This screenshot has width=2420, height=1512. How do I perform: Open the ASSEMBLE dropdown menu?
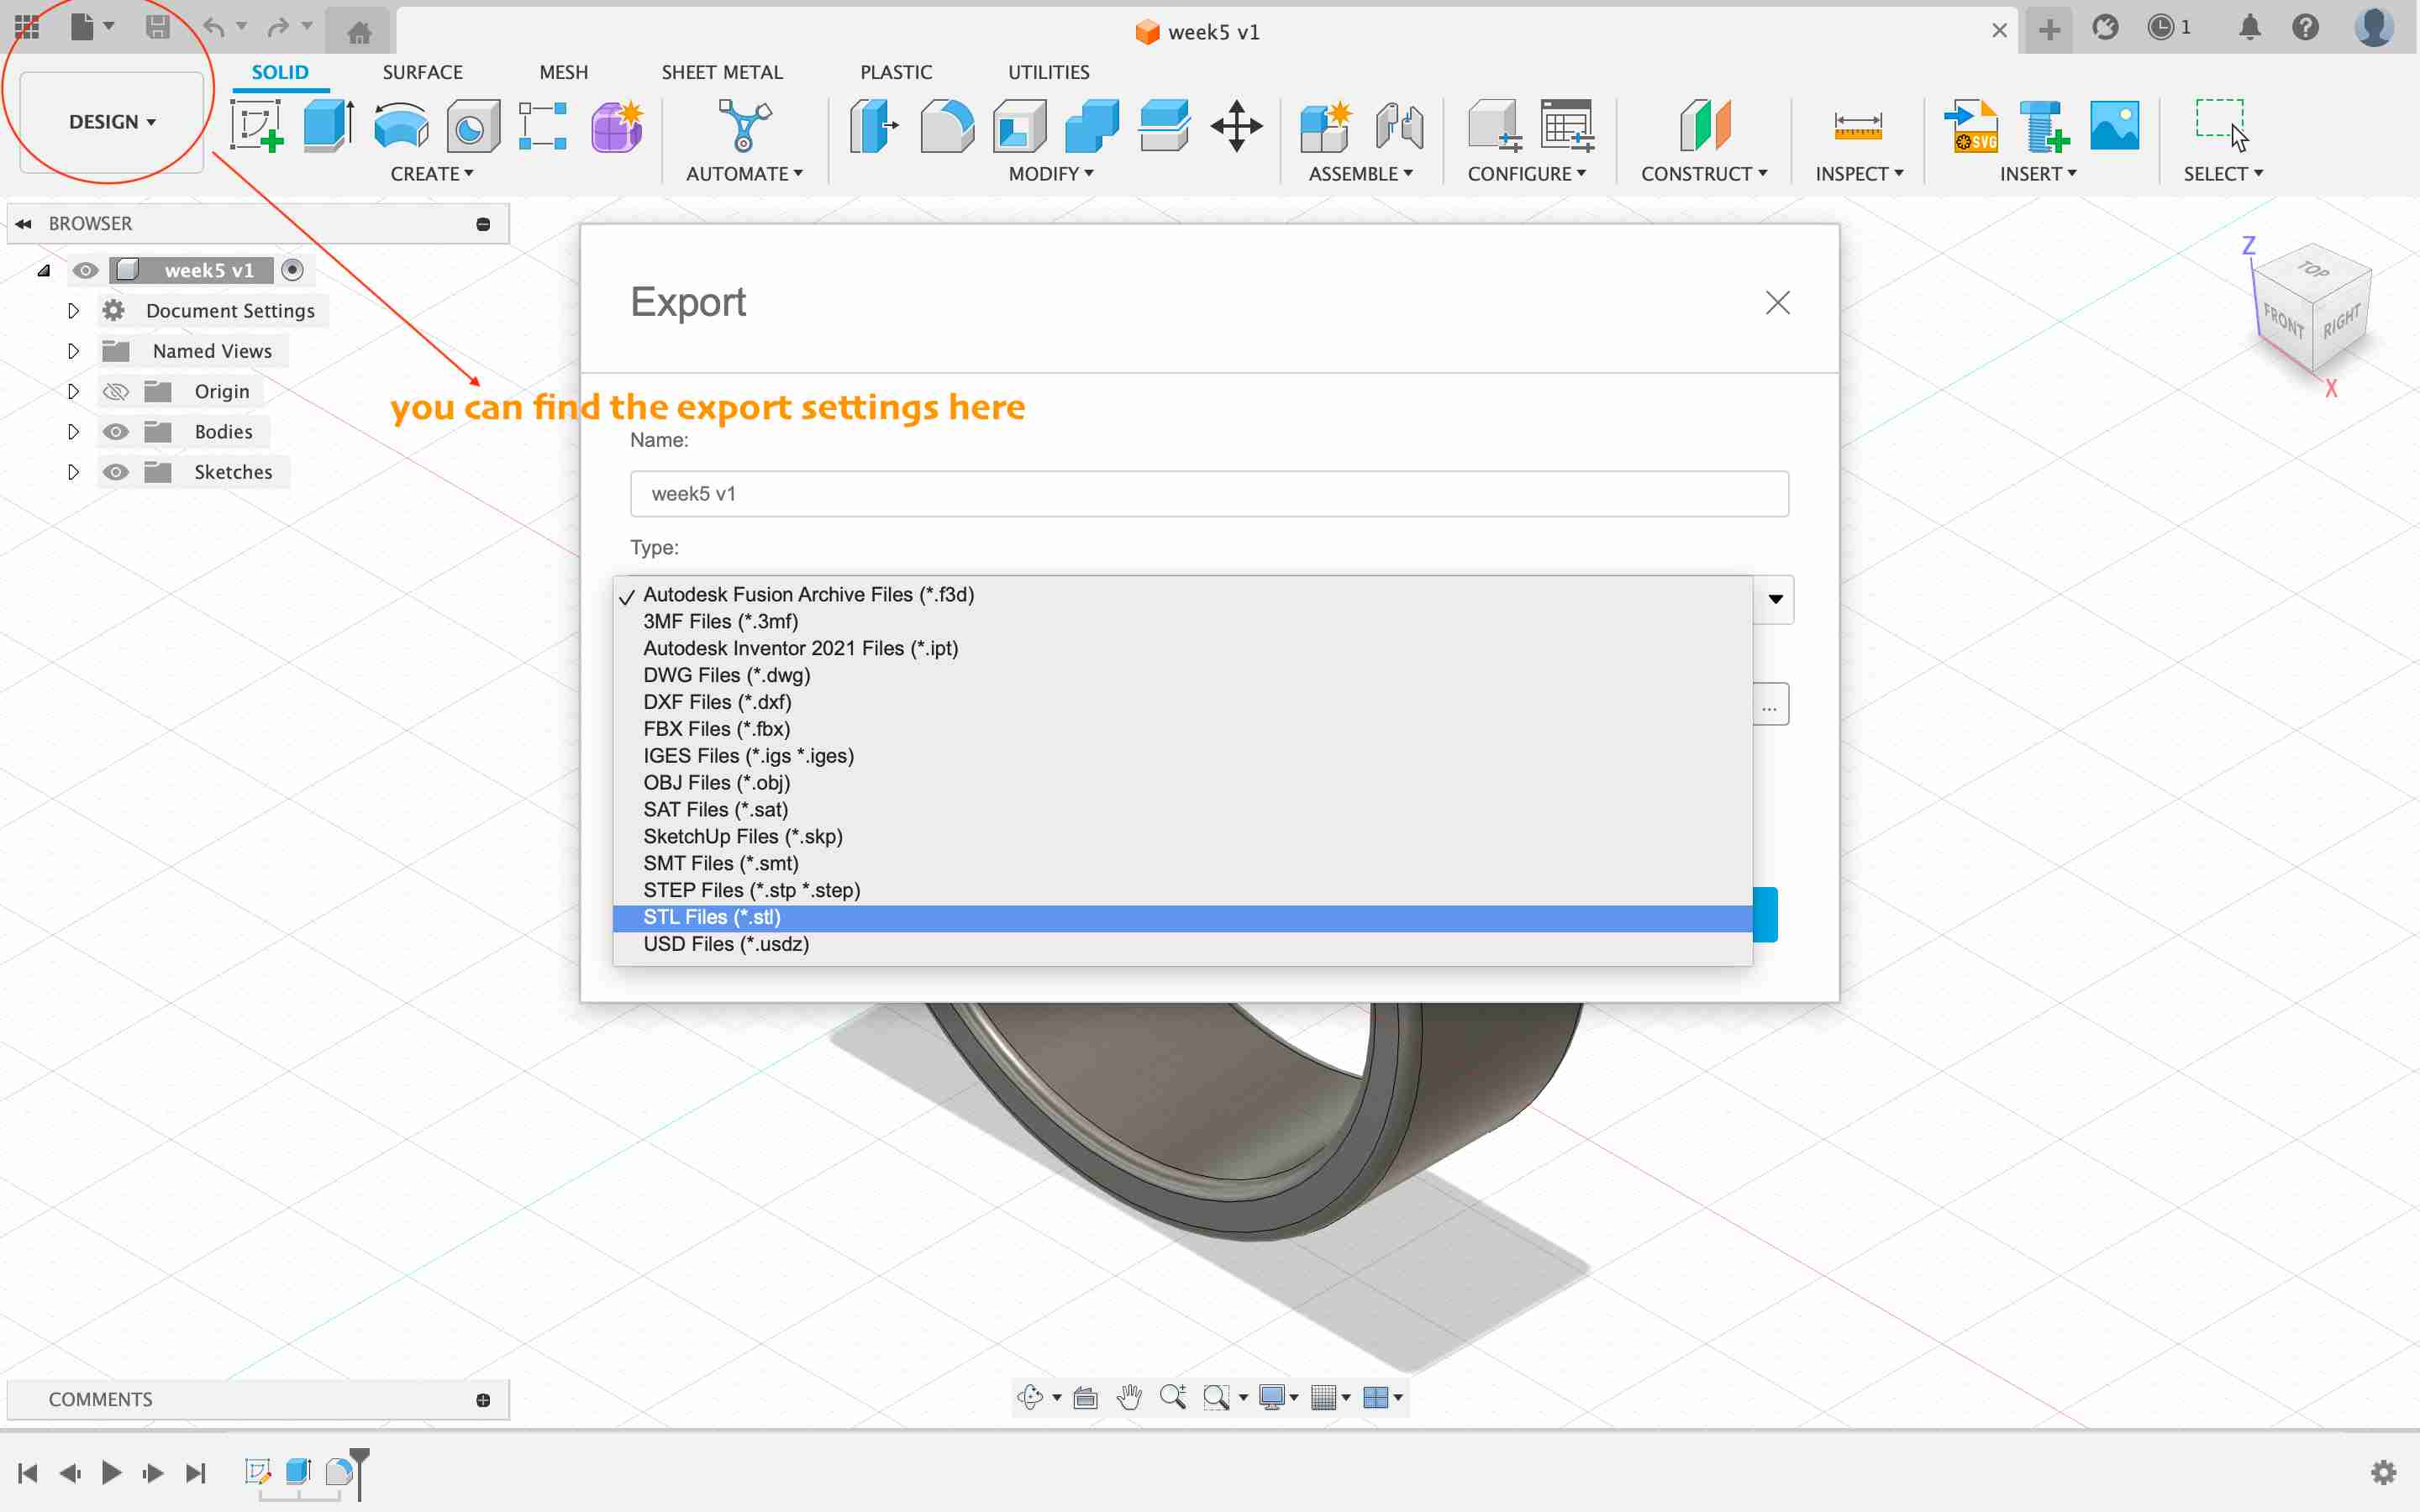coord(1361,174)
